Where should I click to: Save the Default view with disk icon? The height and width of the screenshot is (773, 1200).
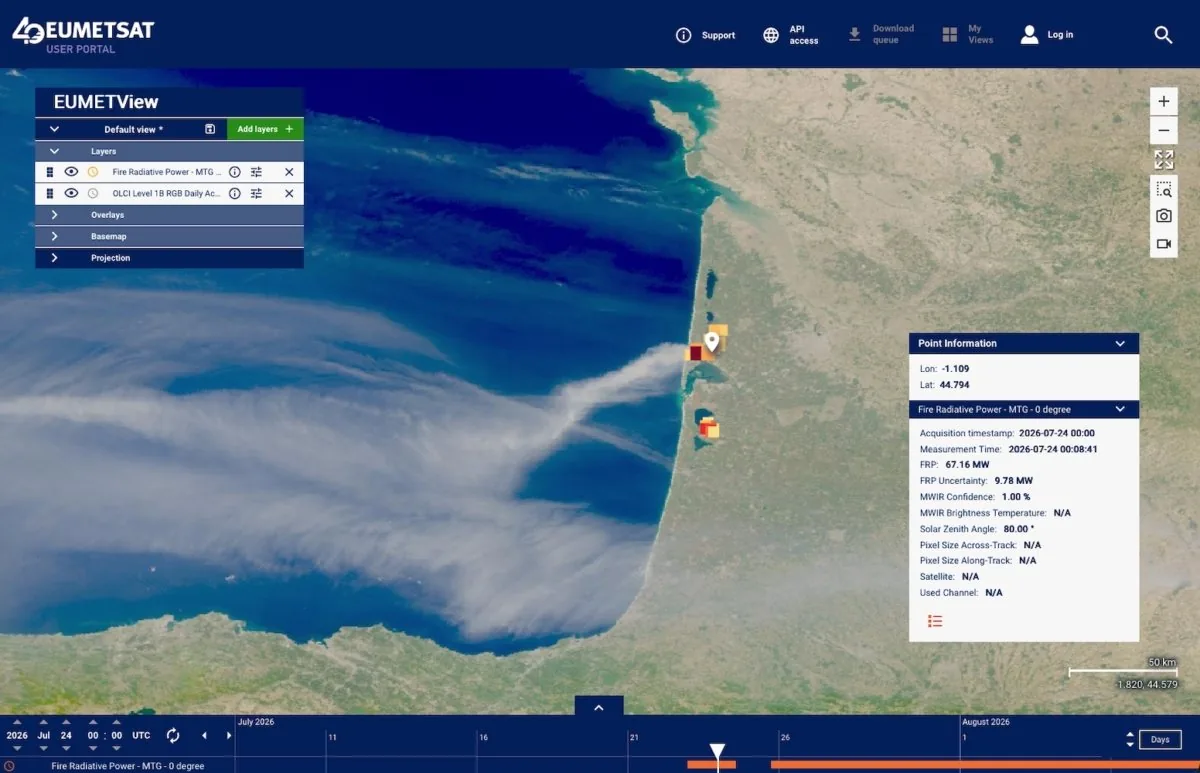(210, 129)
